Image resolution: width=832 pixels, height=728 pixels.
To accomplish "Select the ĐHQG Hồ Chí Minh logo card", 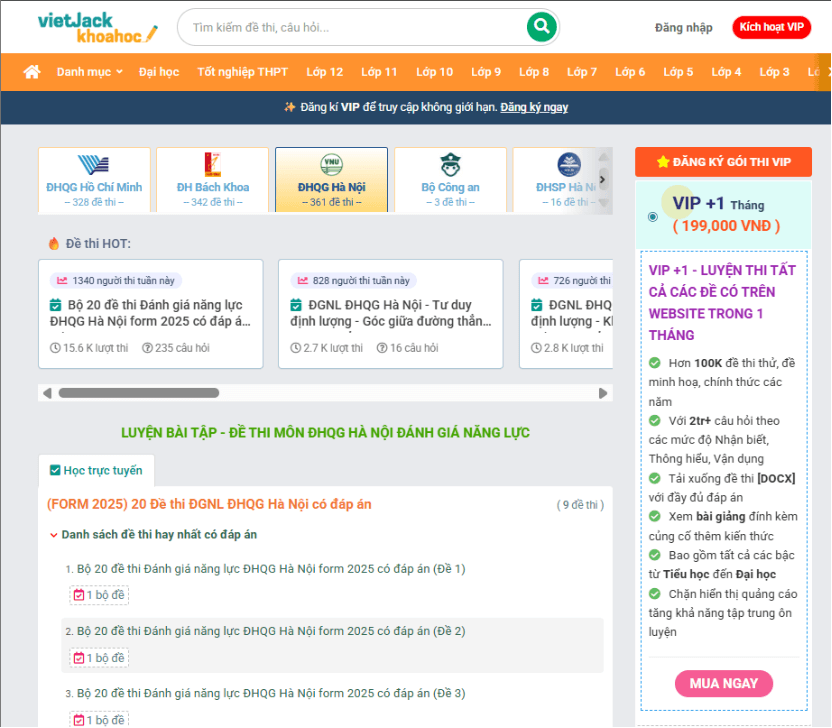I will (94, 180).
